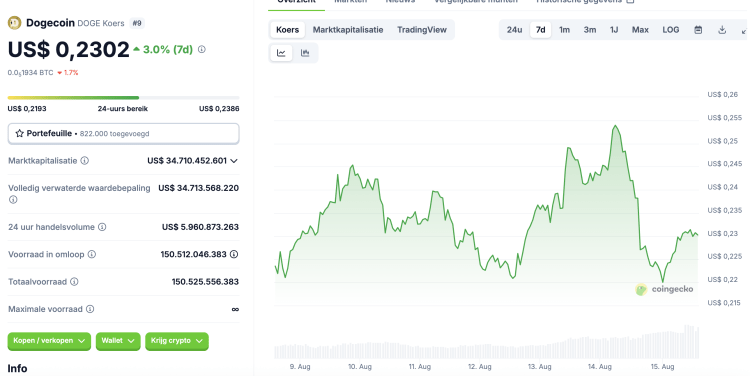Add Dogecoin to Portefeuille
The height and width of the screenshot is (376, 750).
[x=123, y=133]
